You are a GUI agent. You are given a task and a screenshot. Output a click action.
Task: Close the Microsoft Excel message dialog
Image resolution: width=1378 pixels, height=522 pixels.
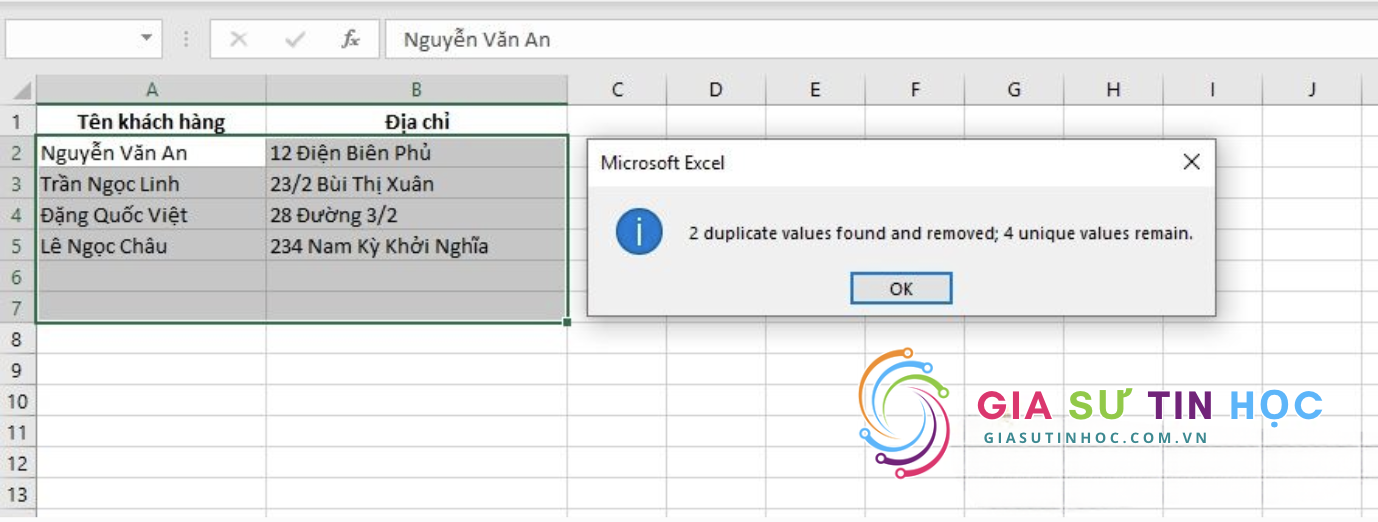1191,162
